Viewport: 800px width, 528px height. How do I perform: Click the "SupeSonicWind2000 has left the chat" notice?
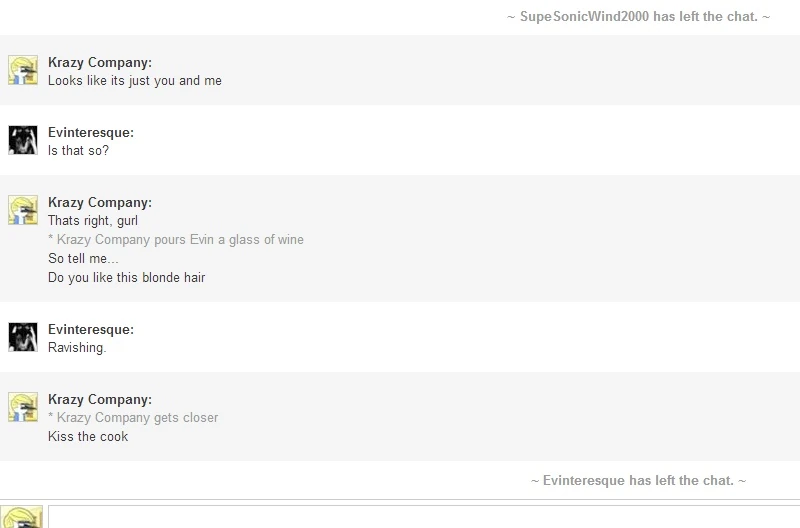(x=638, y=17)
